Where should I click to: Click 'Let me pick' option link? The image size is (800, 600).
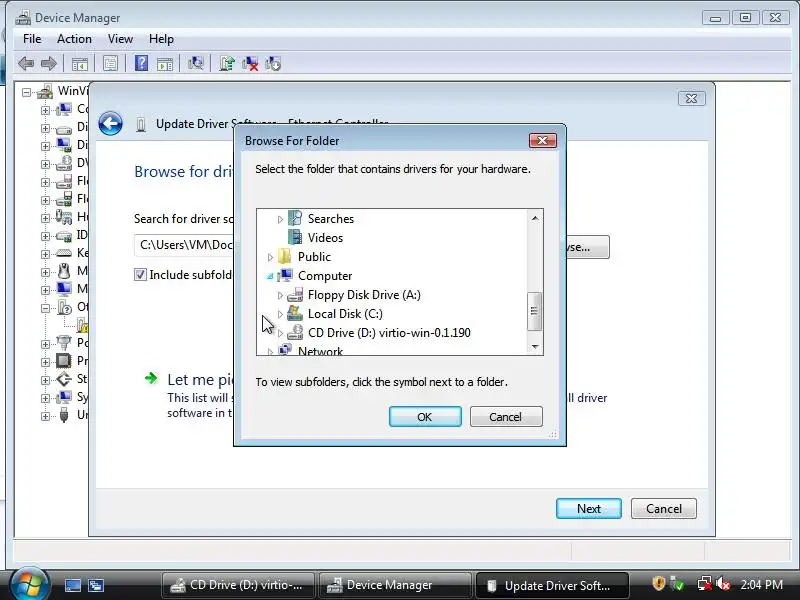[x=201, y=380]
